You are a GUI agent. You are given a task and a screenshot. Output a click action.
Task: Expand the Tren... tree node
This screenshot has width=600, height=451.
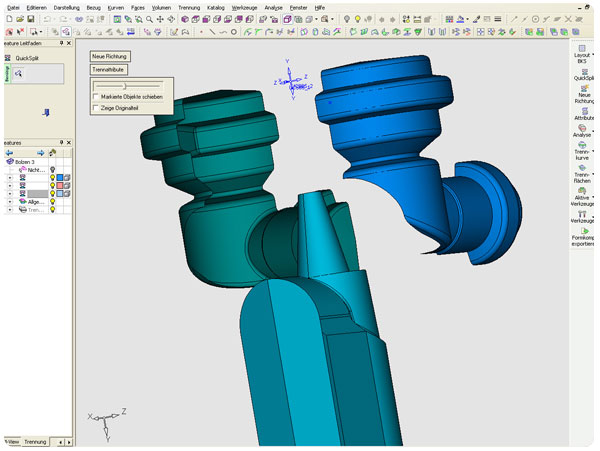click(10, 210)
